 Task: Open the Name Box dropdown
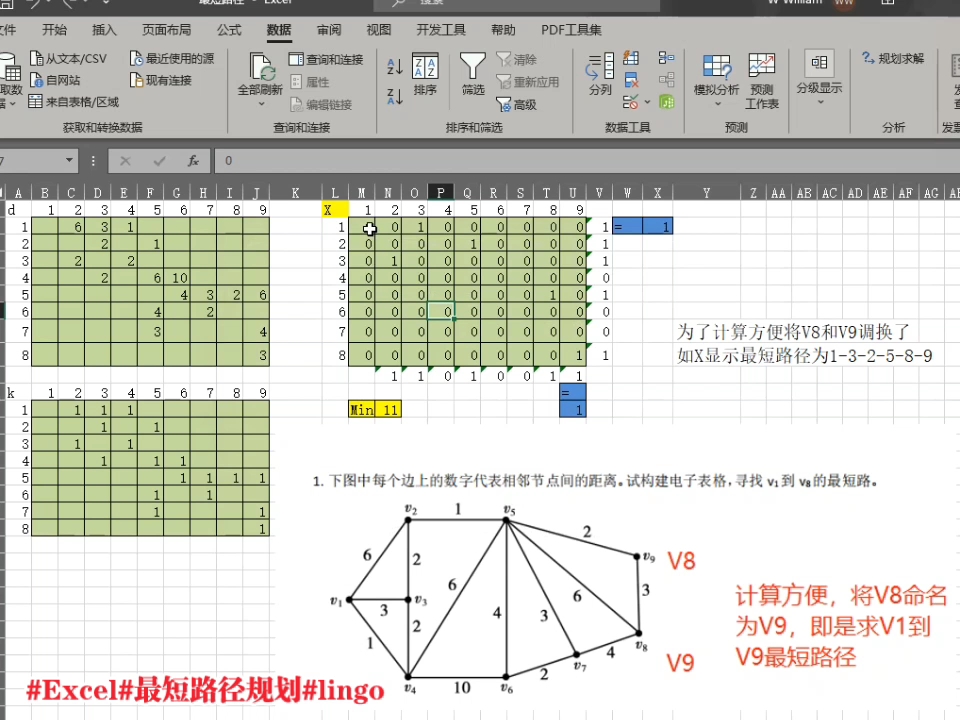[x=68, y=160]
